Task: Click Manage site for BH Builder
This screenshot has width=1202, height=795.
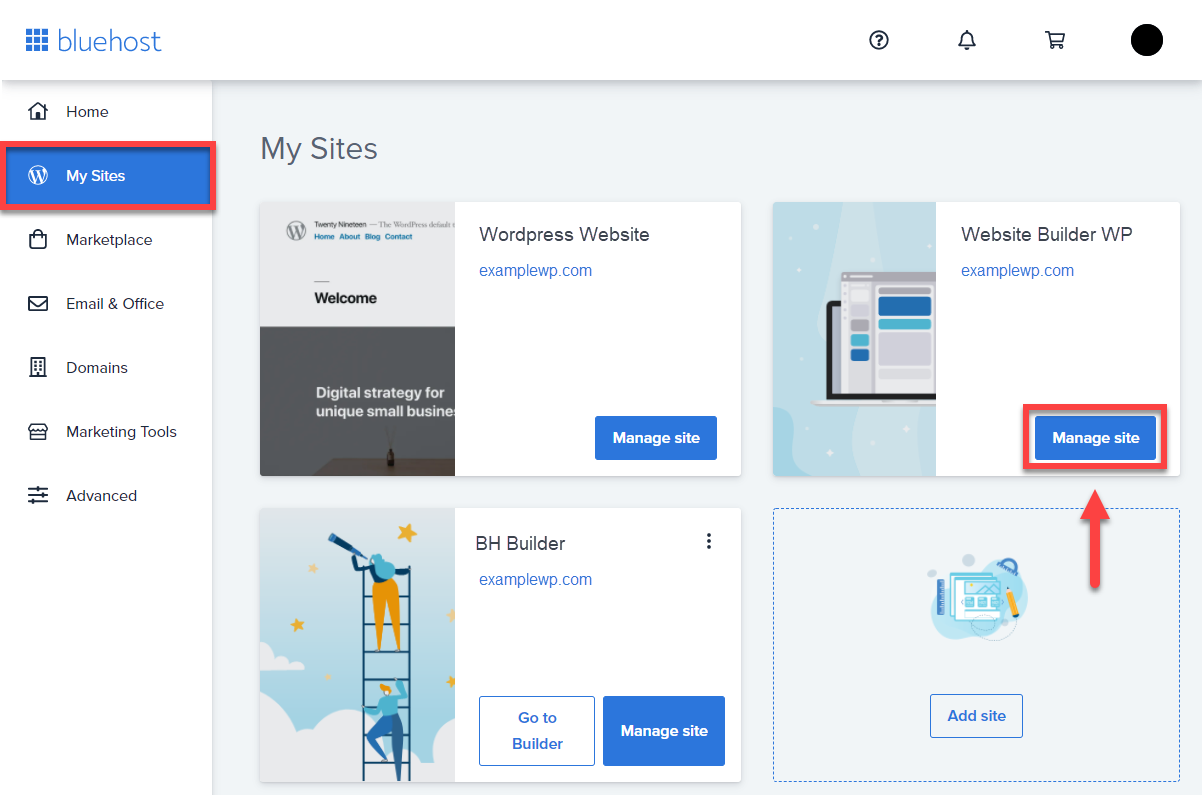Action: pyautogui.click(x=664, y=731)
